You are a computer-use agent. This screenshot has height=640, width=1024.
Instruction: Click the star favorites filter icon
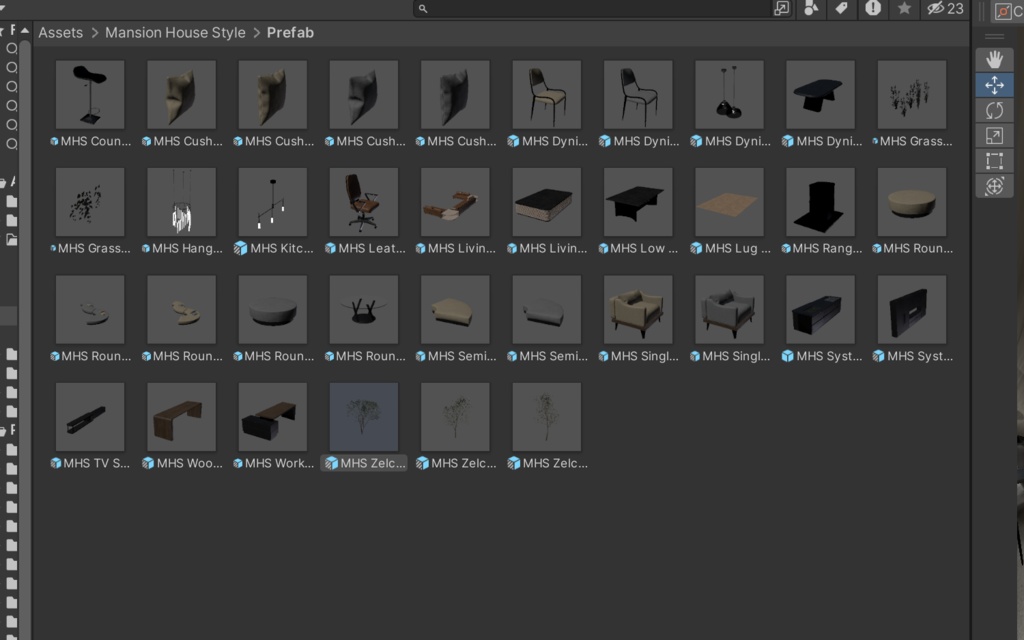pos(904,9)
